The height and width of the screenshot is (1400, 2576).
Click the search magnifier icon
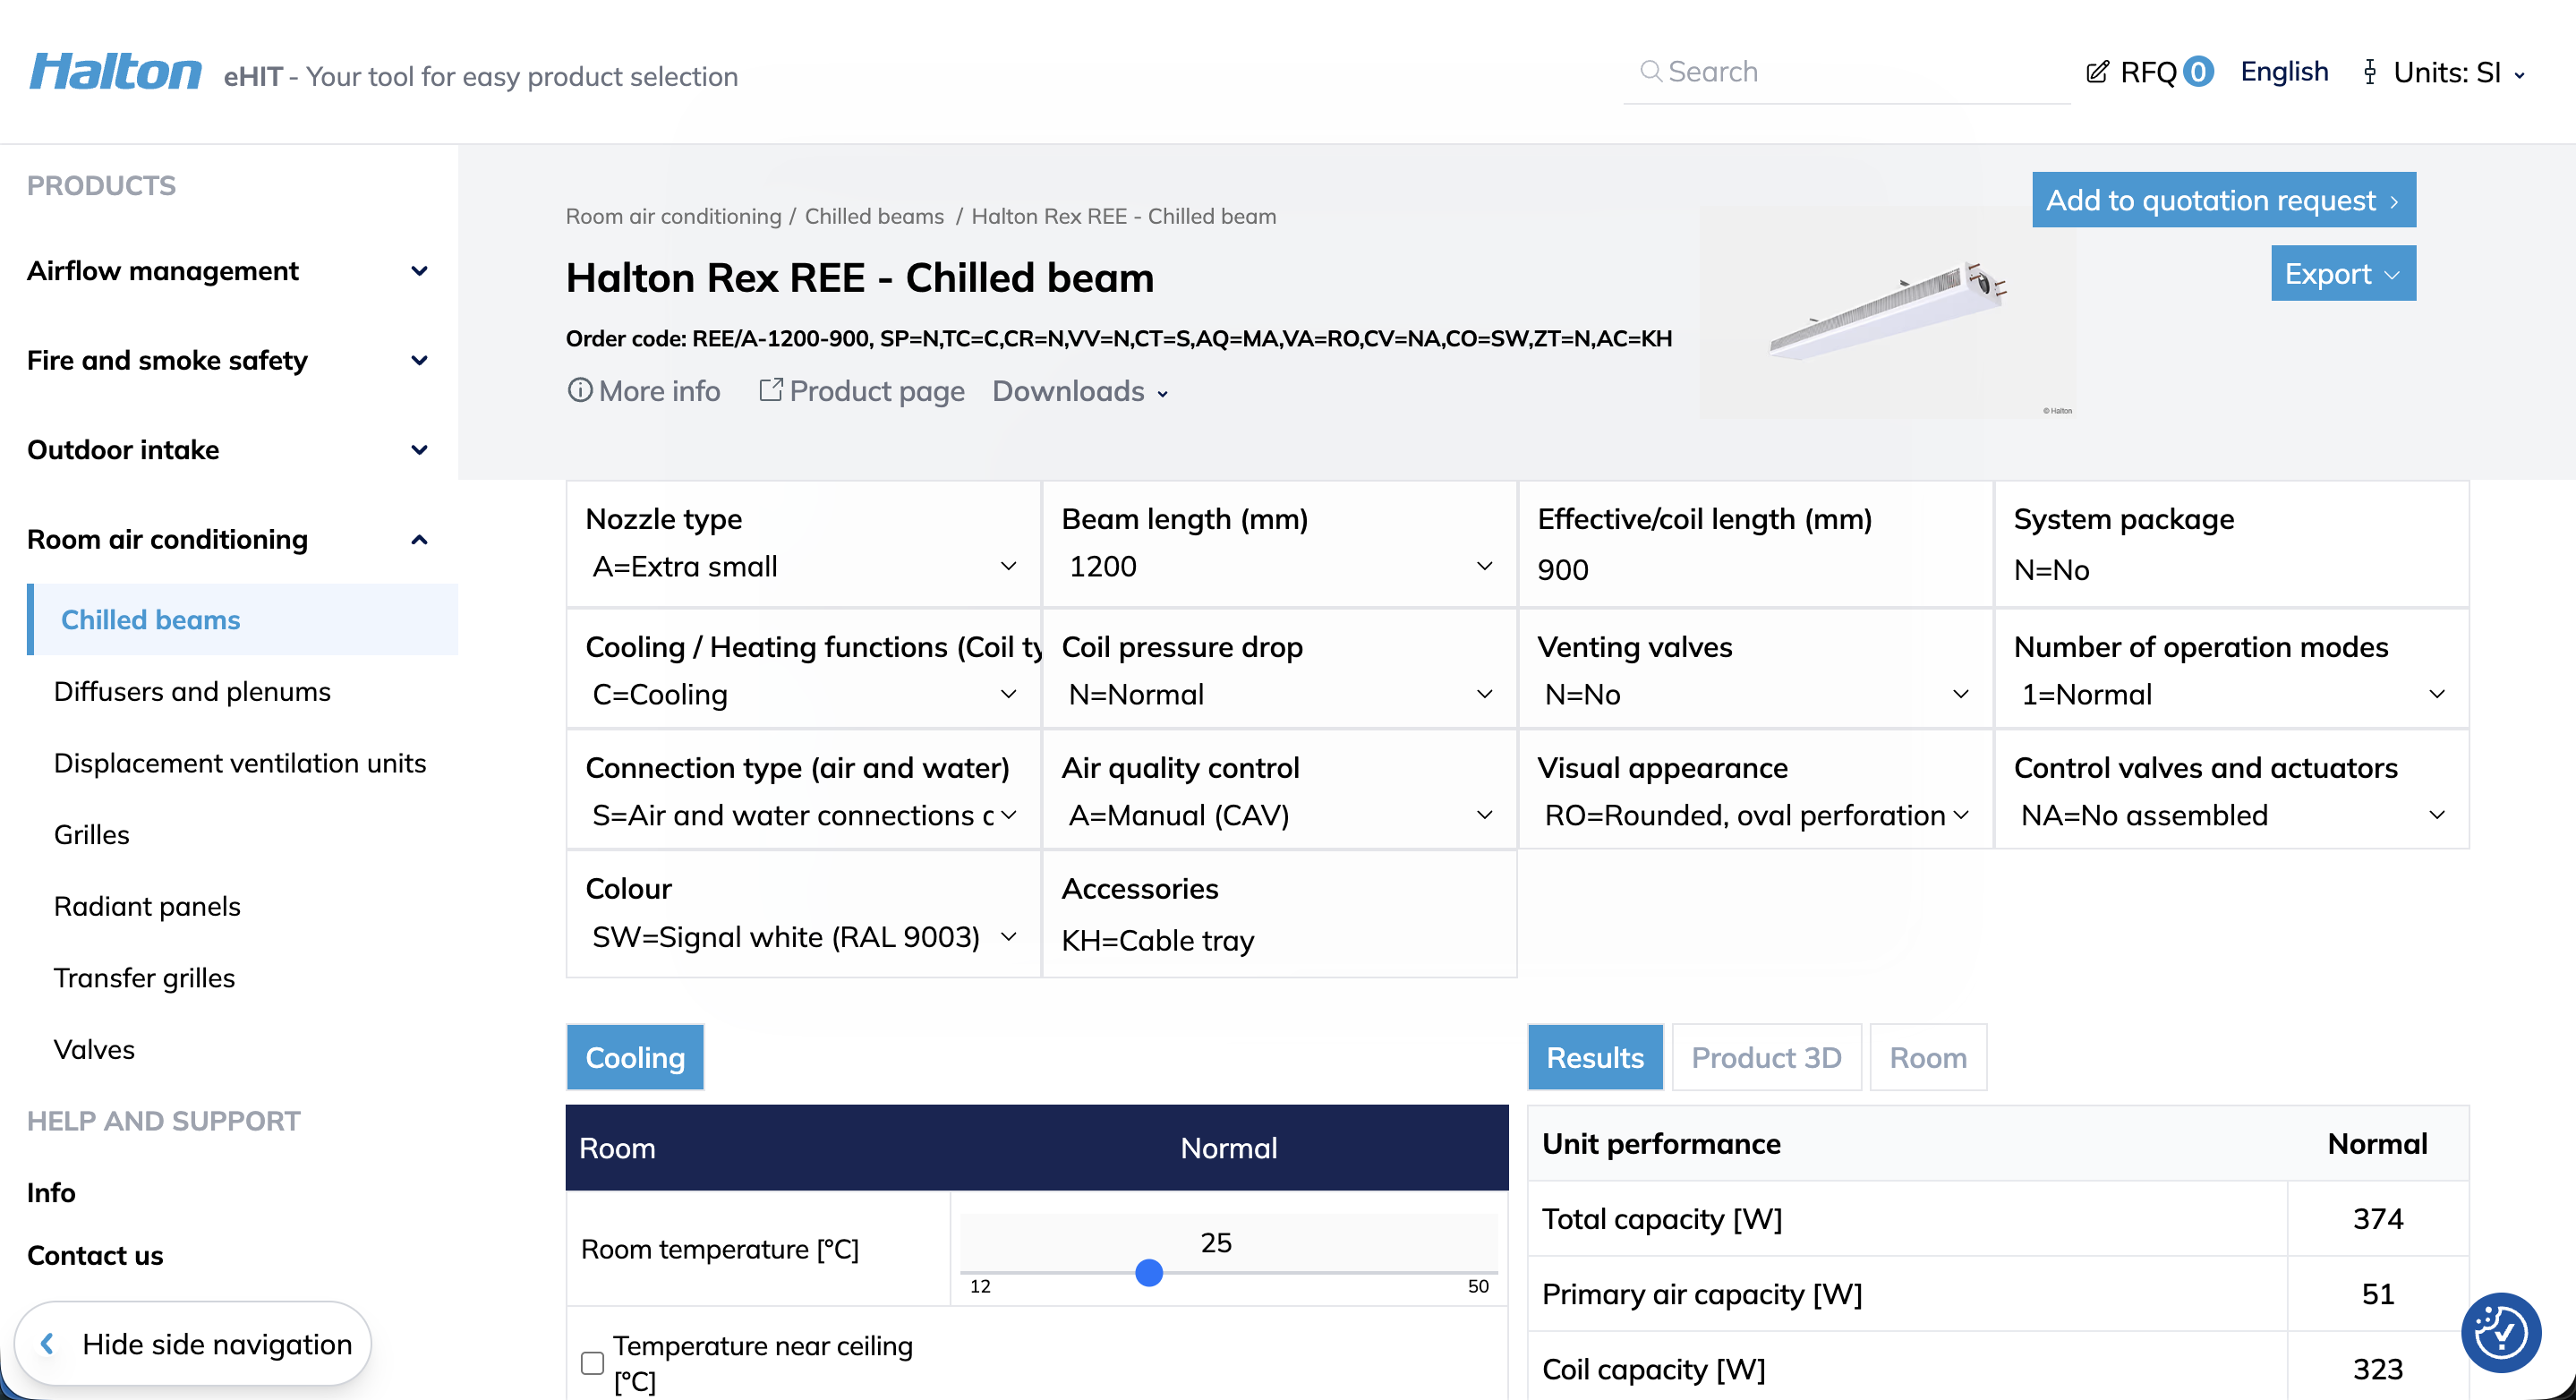point(1651,72)
